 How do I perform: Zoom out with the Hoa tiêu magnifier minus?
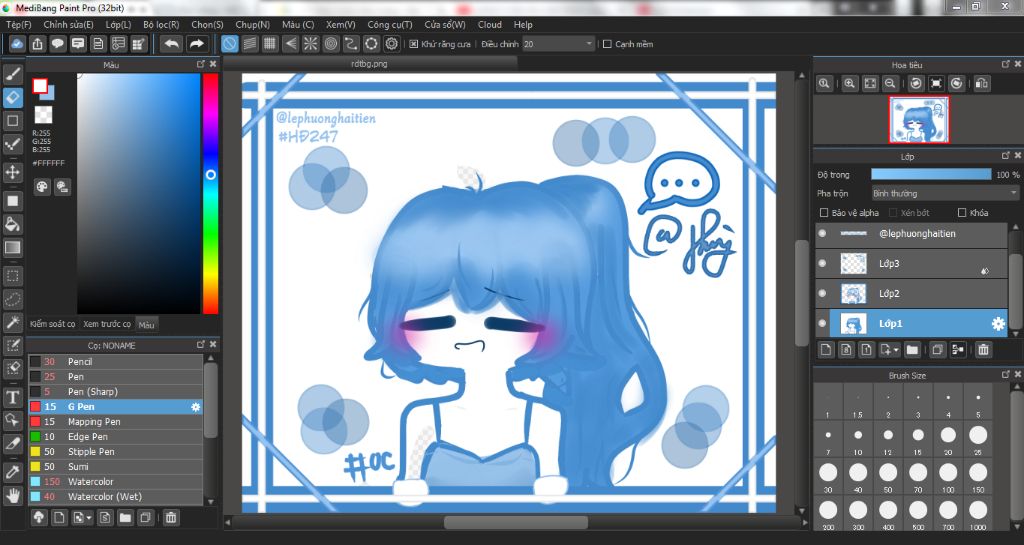pyautogui.click(x=890, y=84)
